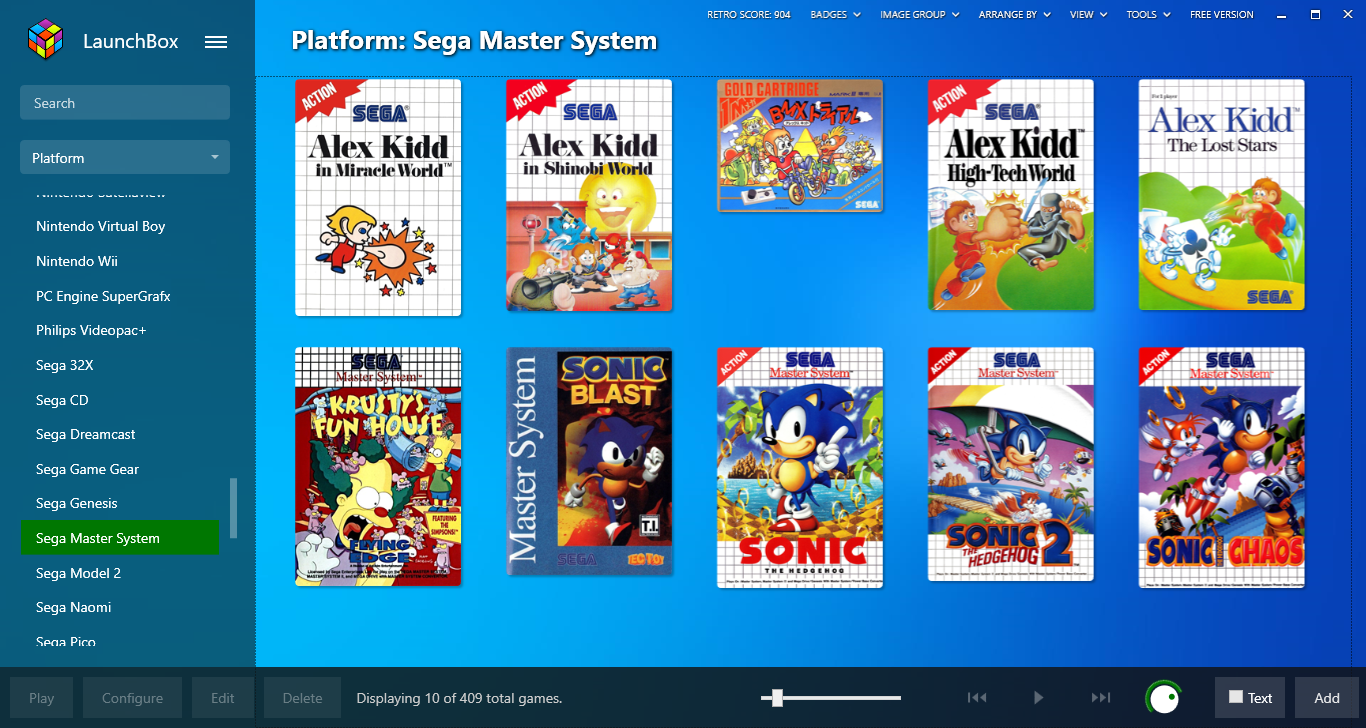Click the Play button
1366x728 pixels.
click(42, 698)
